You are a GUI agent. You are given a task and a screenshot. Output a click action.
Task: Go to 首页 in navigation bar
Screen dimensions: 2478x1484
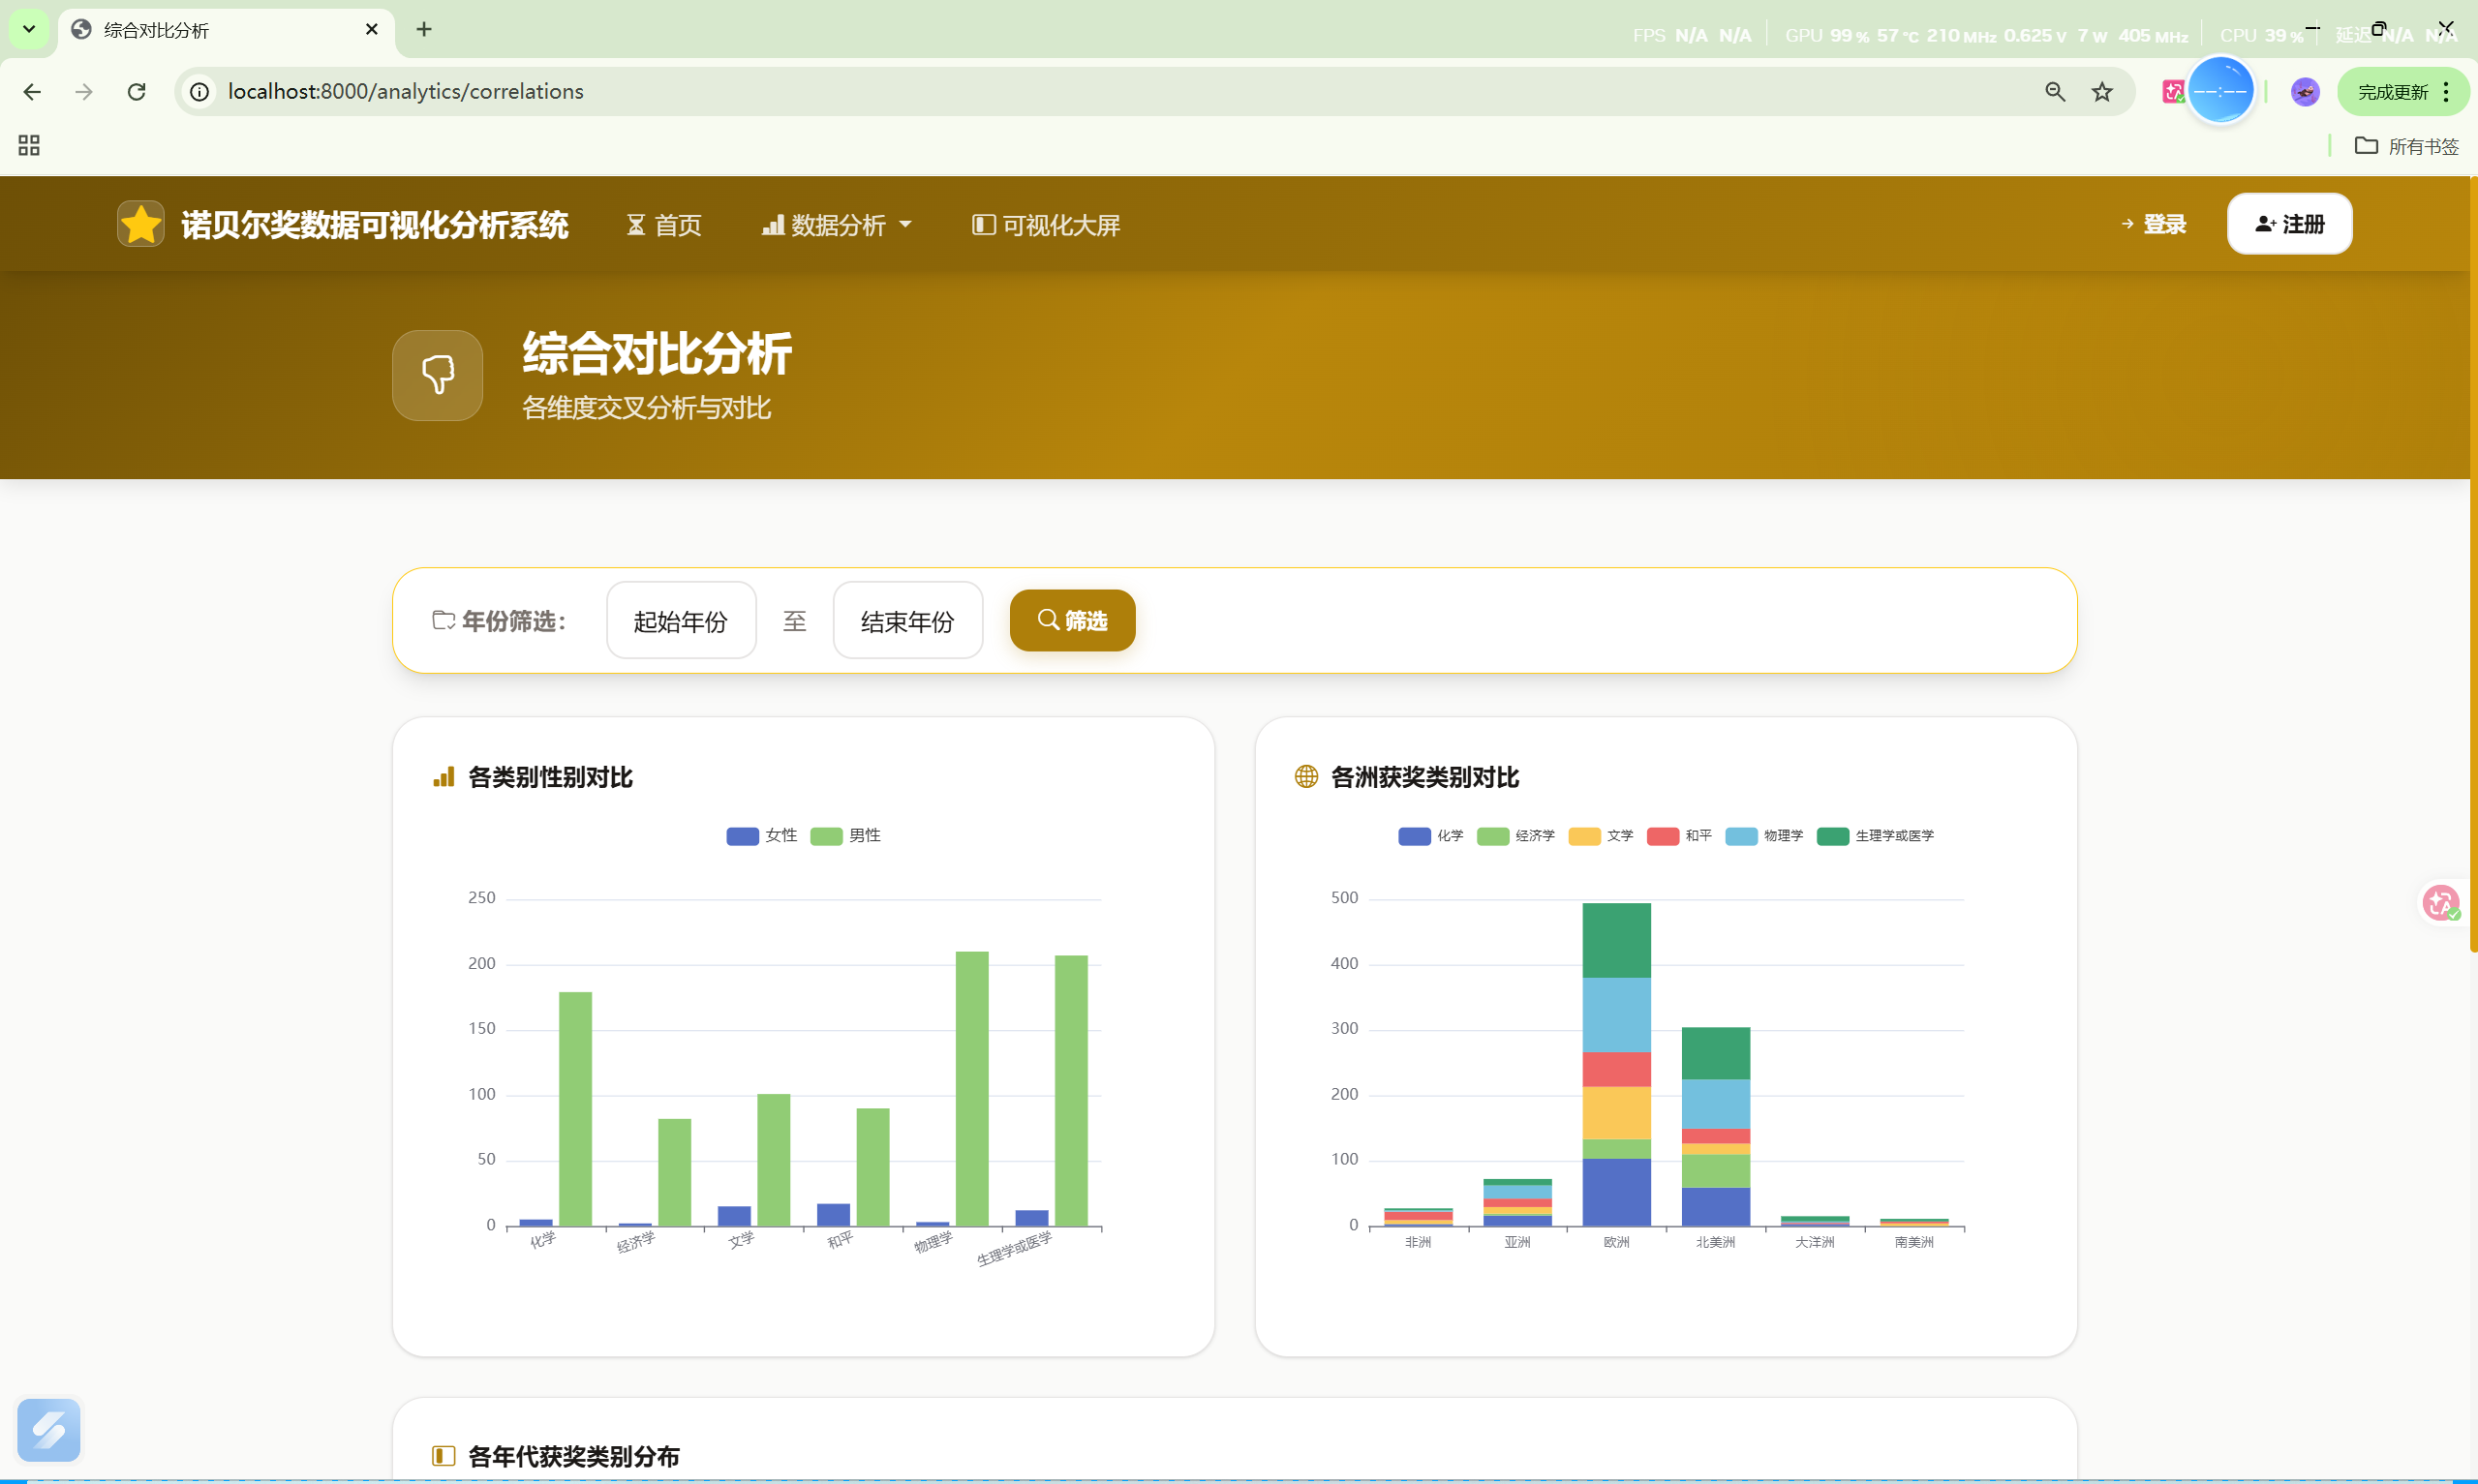[664, 225]
